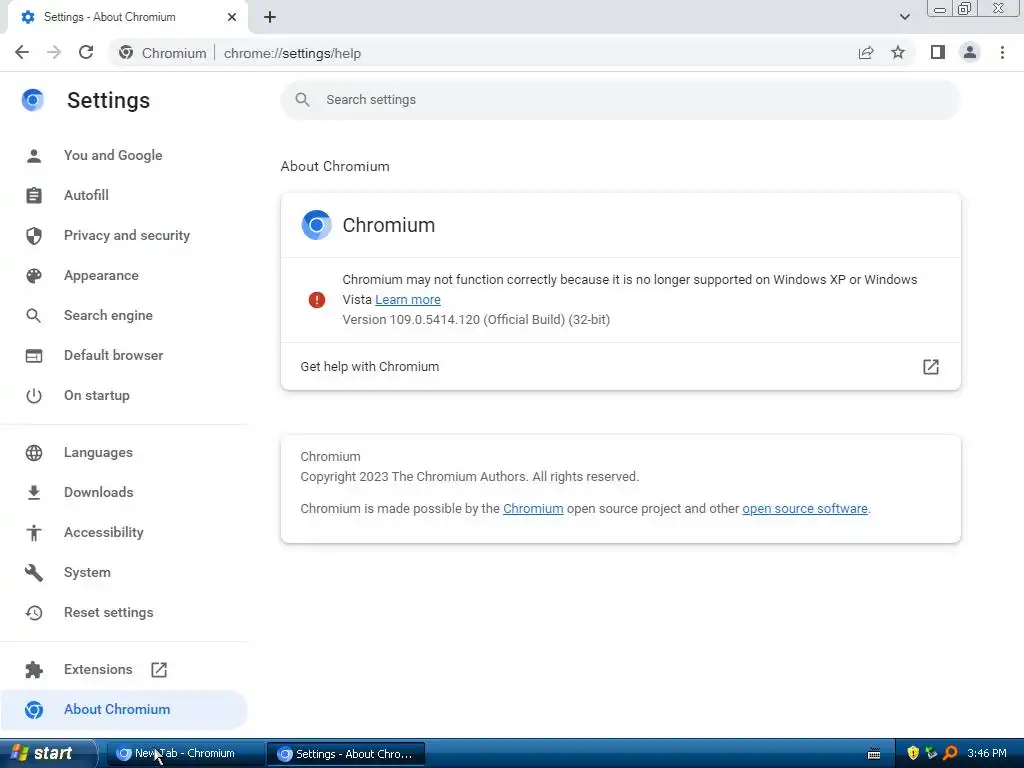
Task: Select Settings - About Chromium taskbar button
Action: [x=346, y=754]
